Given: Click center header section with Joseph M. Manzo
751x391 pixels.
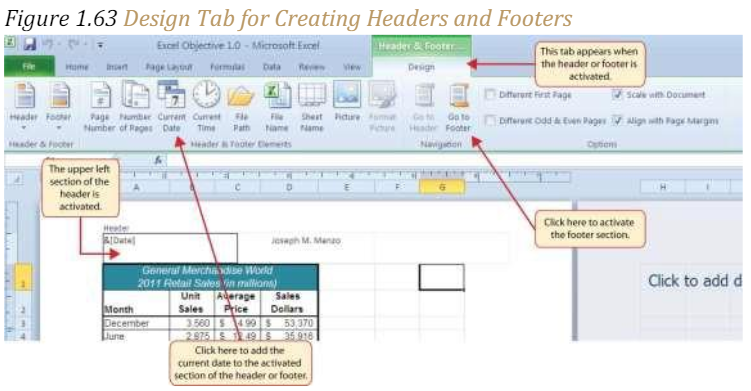Looking at the screenshot, I should pos(306,248).
